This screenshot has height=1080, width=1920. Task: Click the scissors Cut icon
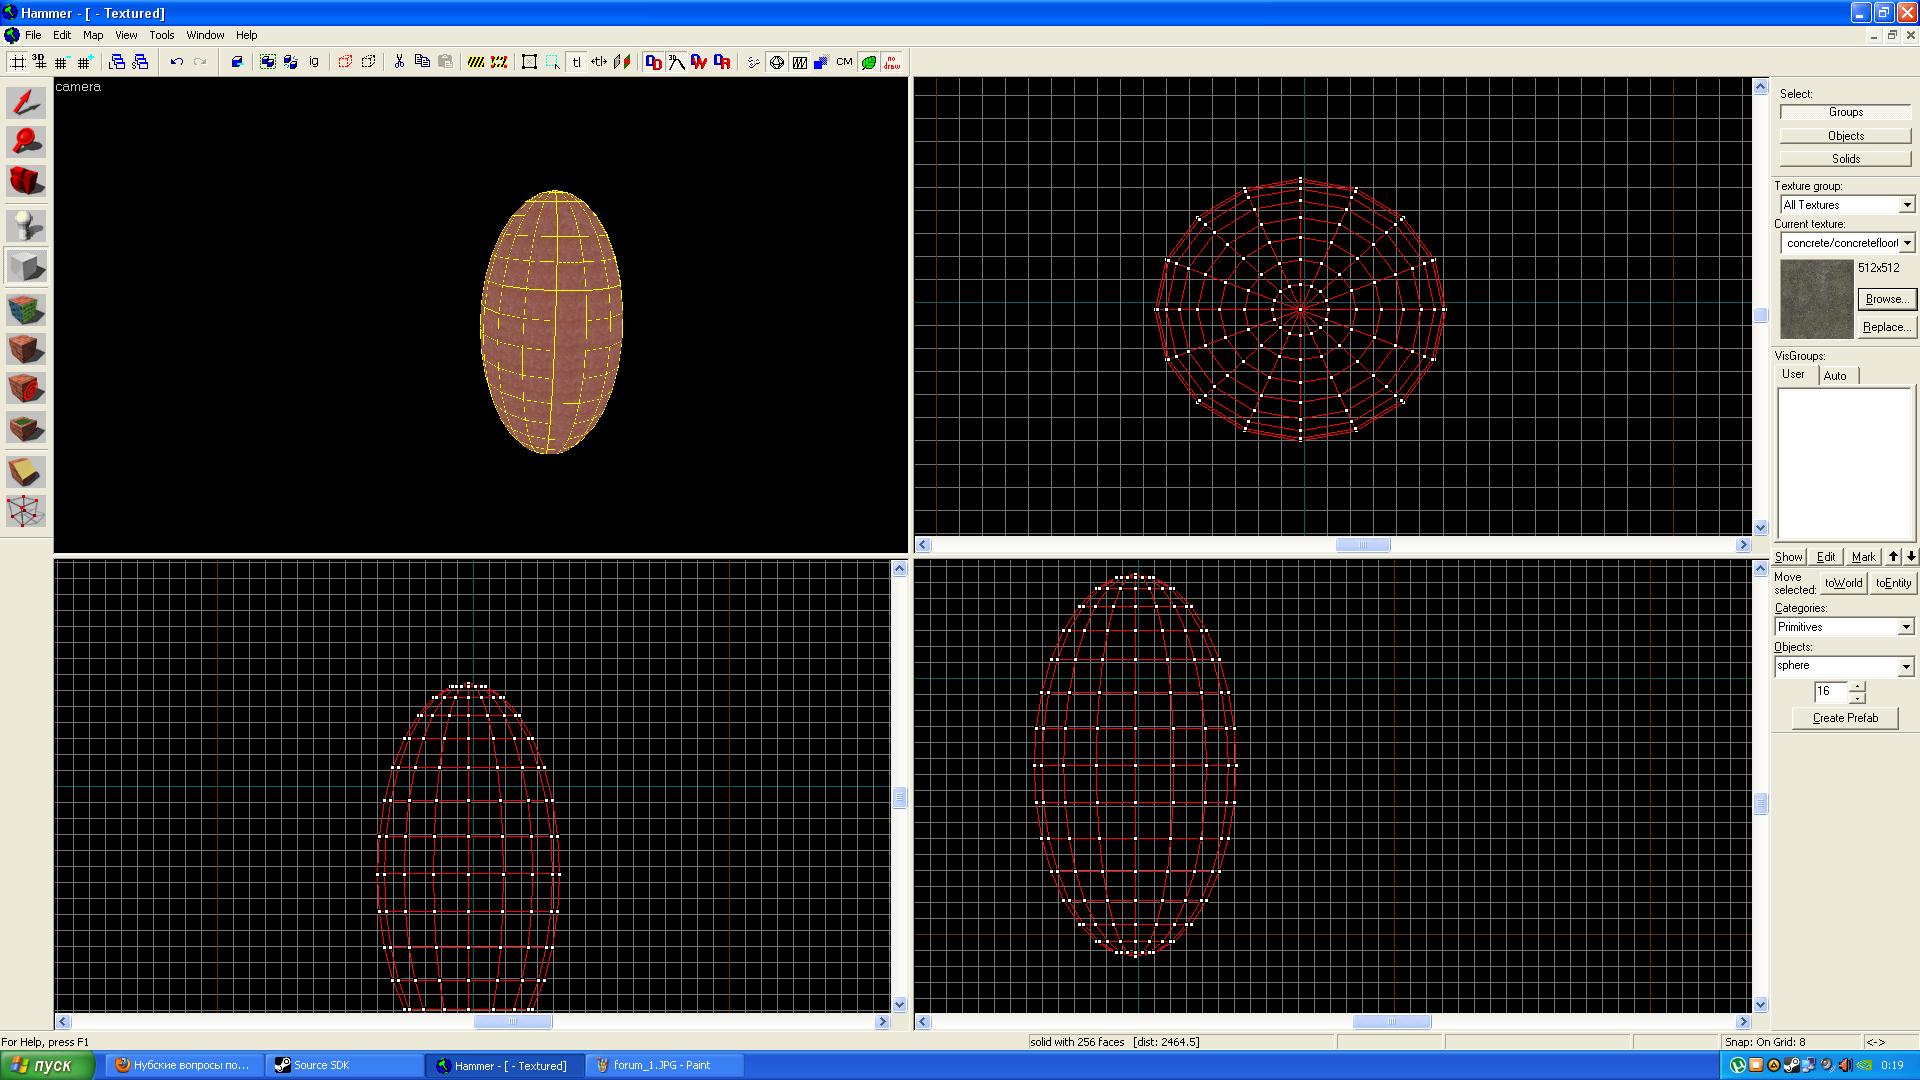pos(399,62)
